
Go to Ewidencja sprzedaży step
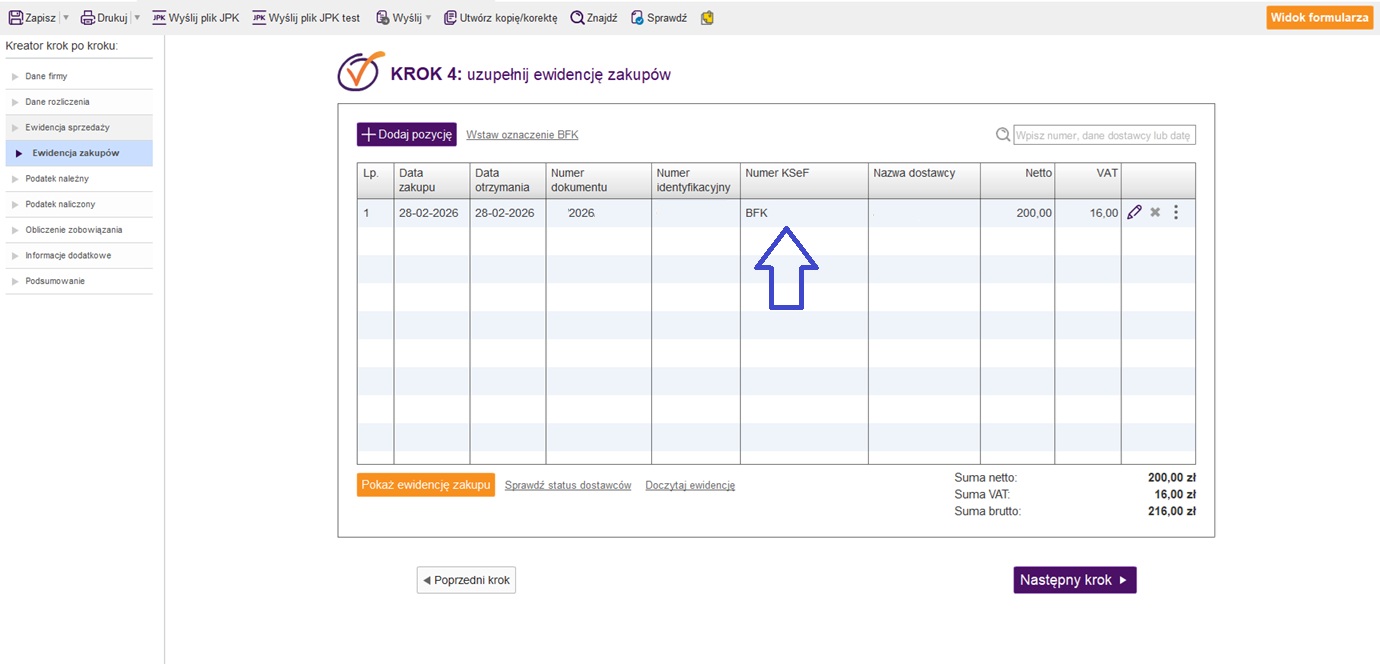pyautogui.click(x=67, y=128)
